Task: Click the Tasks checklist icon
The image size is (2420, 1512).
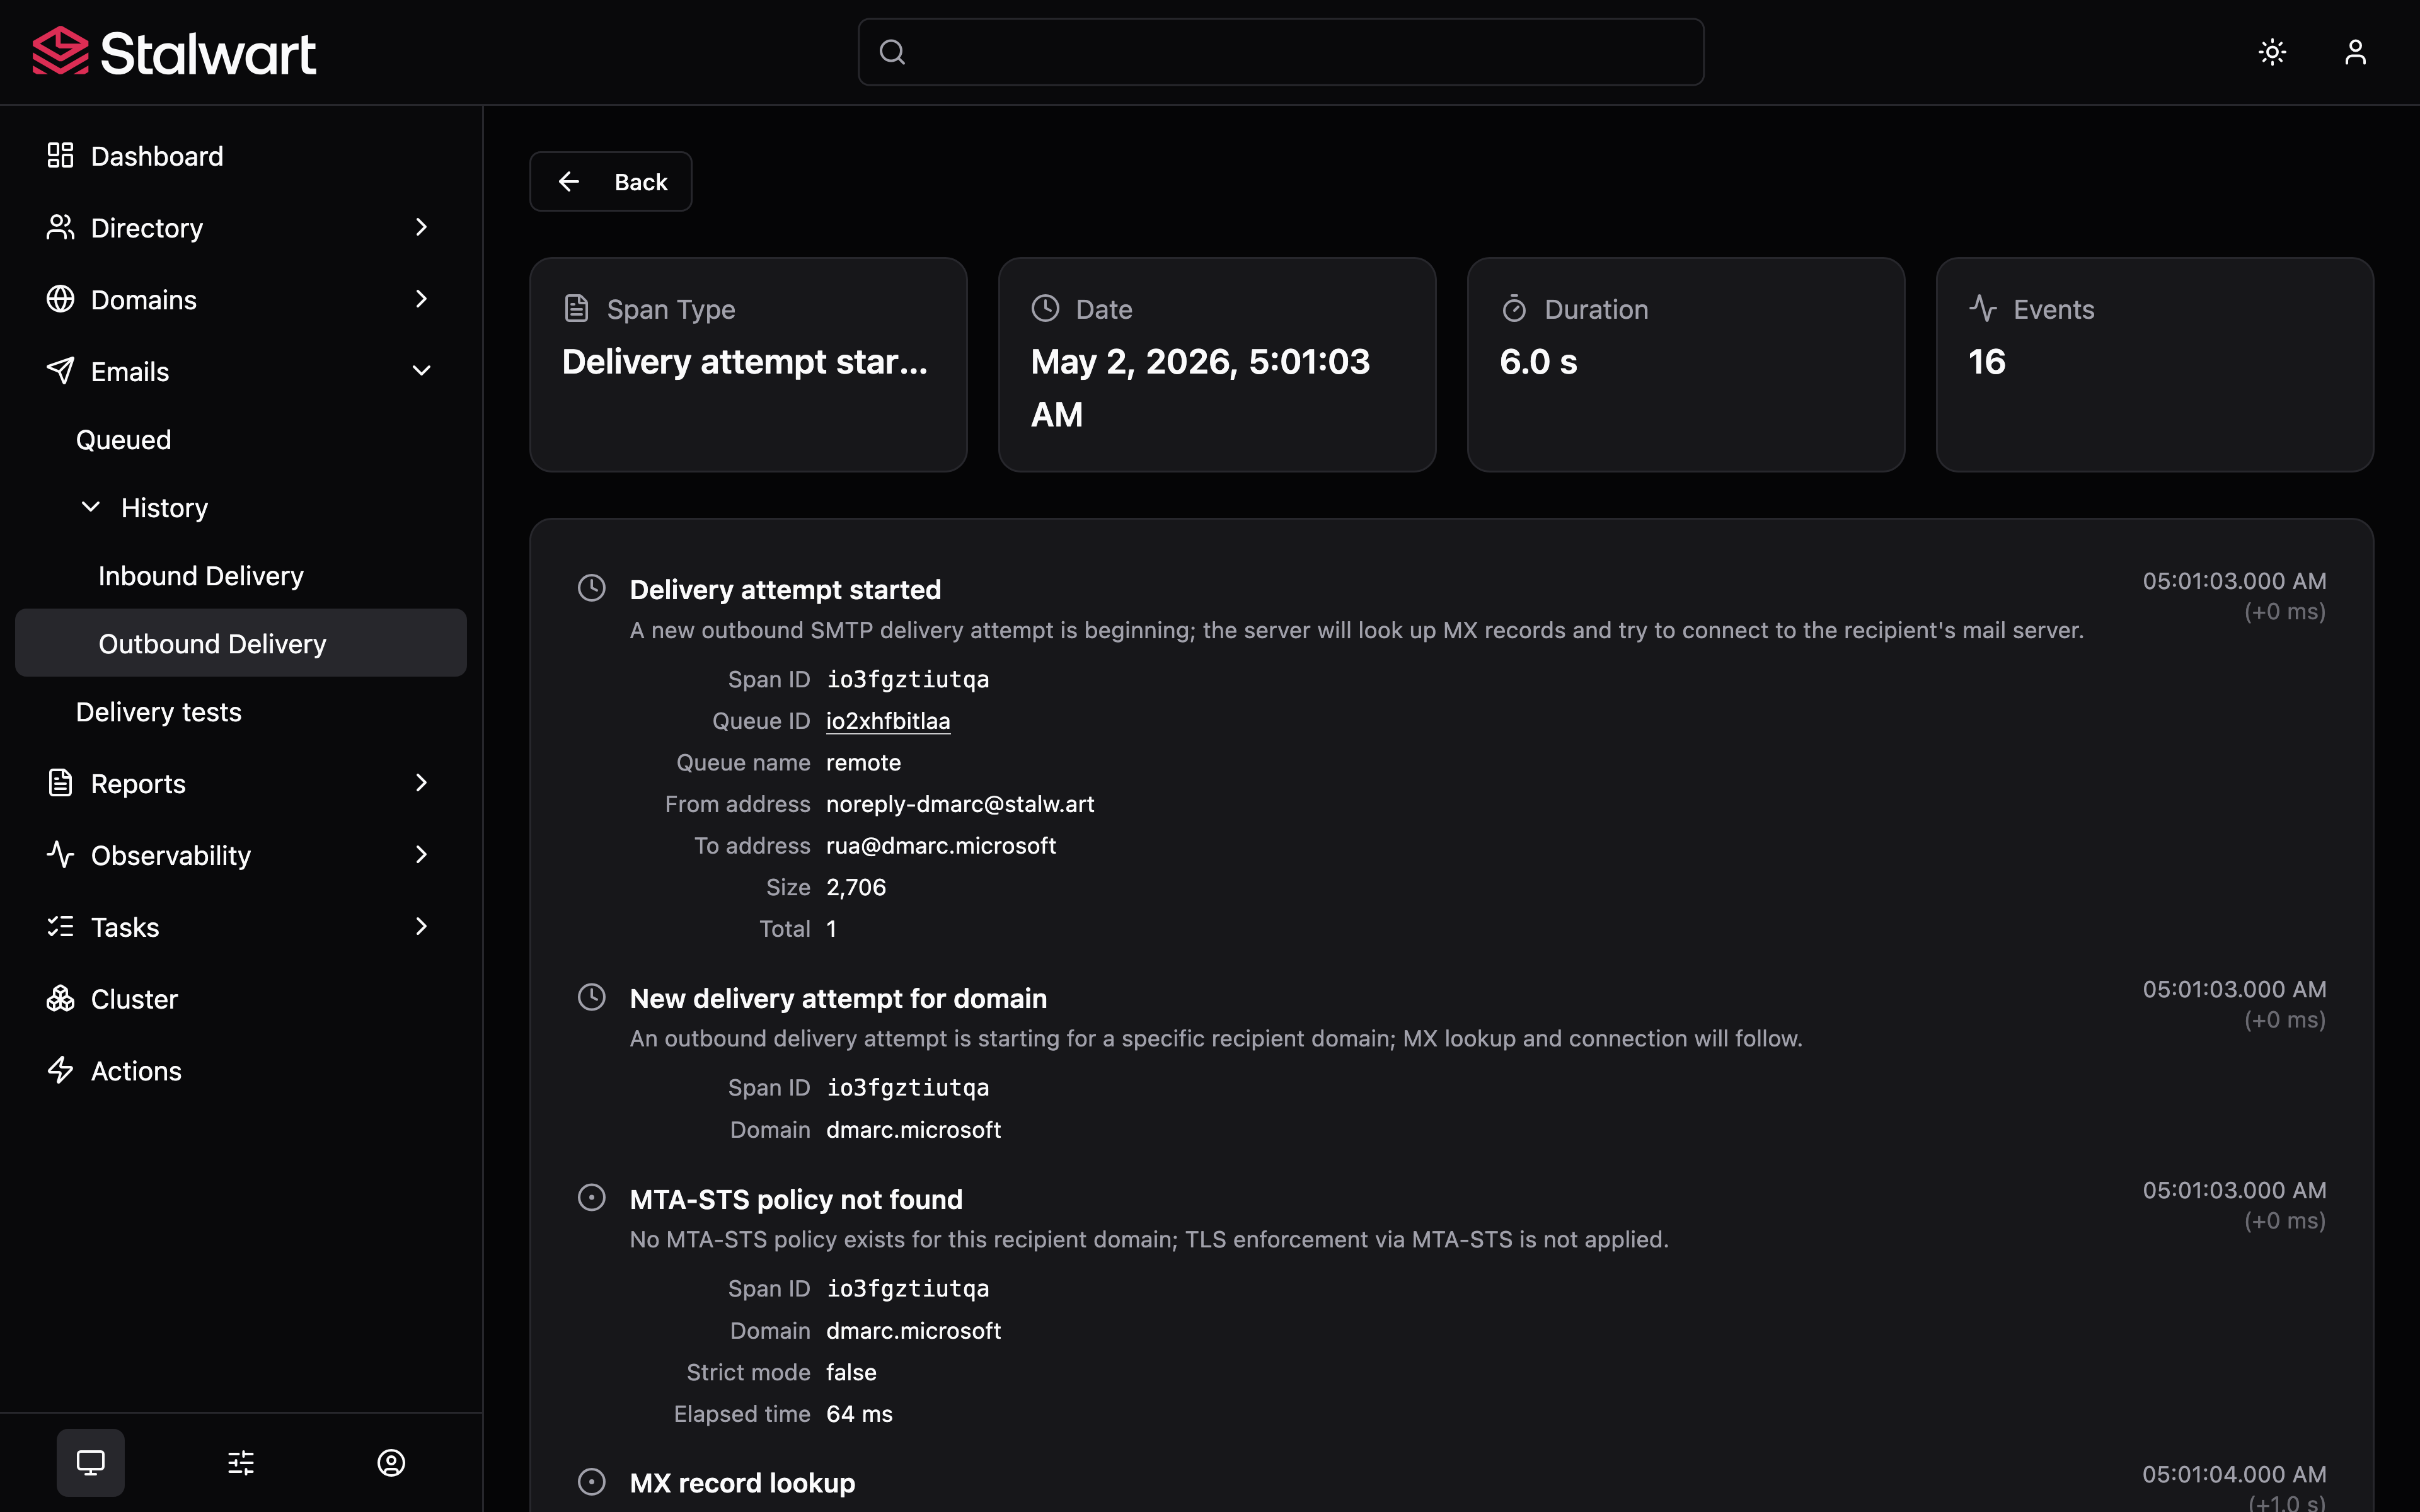Action: [60, 927]
